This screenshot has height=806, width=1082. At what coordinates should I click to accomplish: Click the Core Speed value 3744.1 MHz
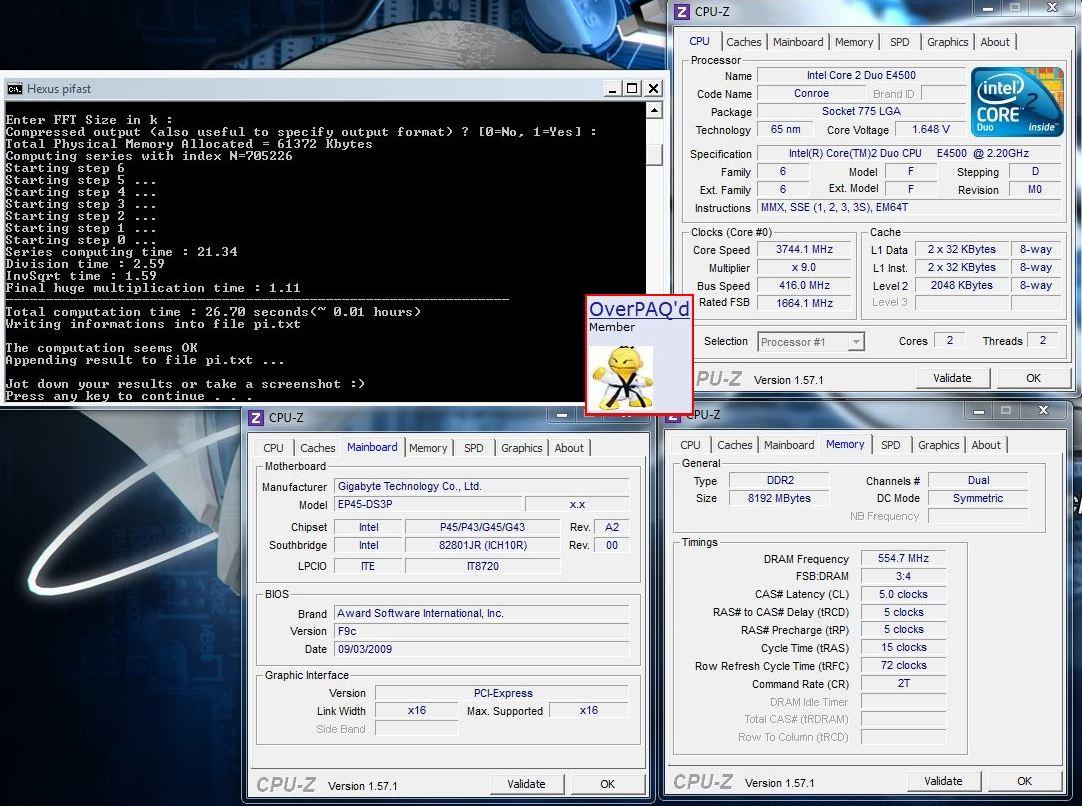point(803,249)
